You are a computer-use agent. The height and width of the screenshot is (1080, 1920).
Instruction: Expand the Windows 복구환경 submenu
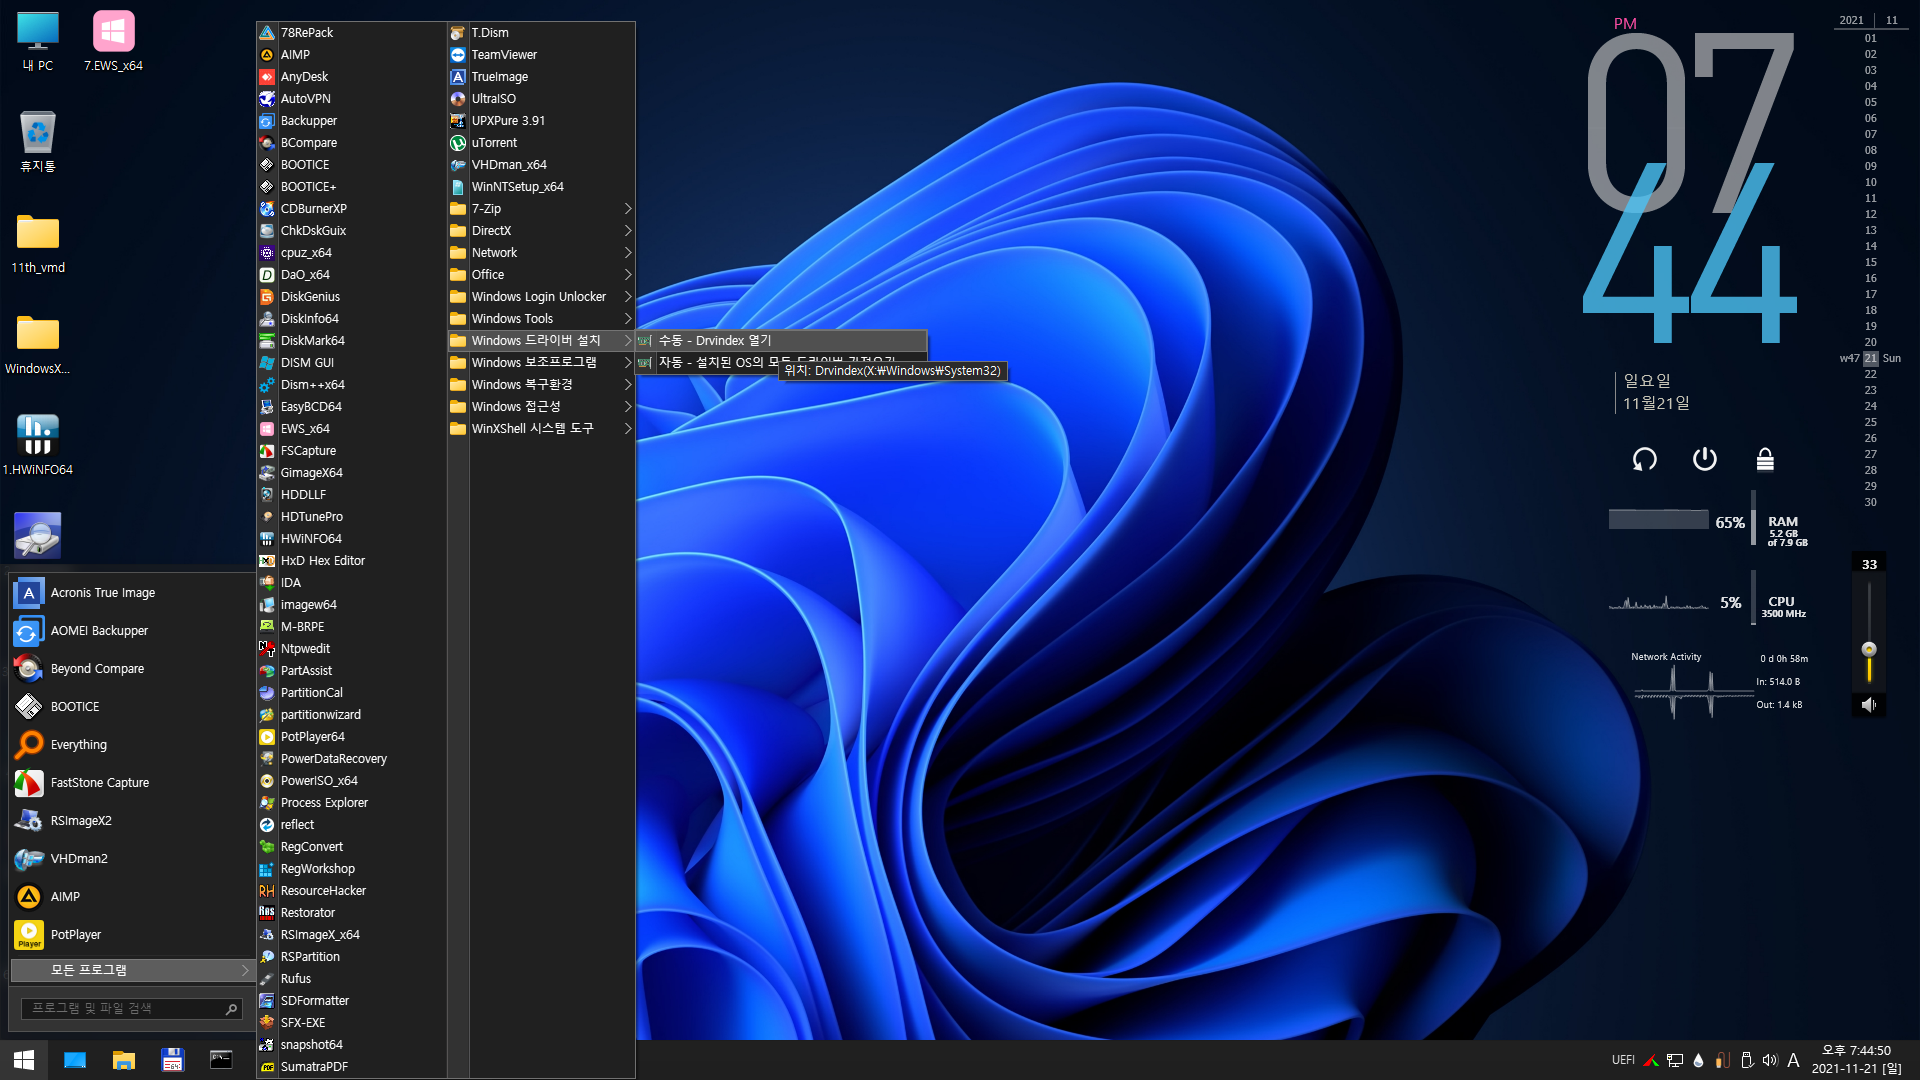coord(541,385)
